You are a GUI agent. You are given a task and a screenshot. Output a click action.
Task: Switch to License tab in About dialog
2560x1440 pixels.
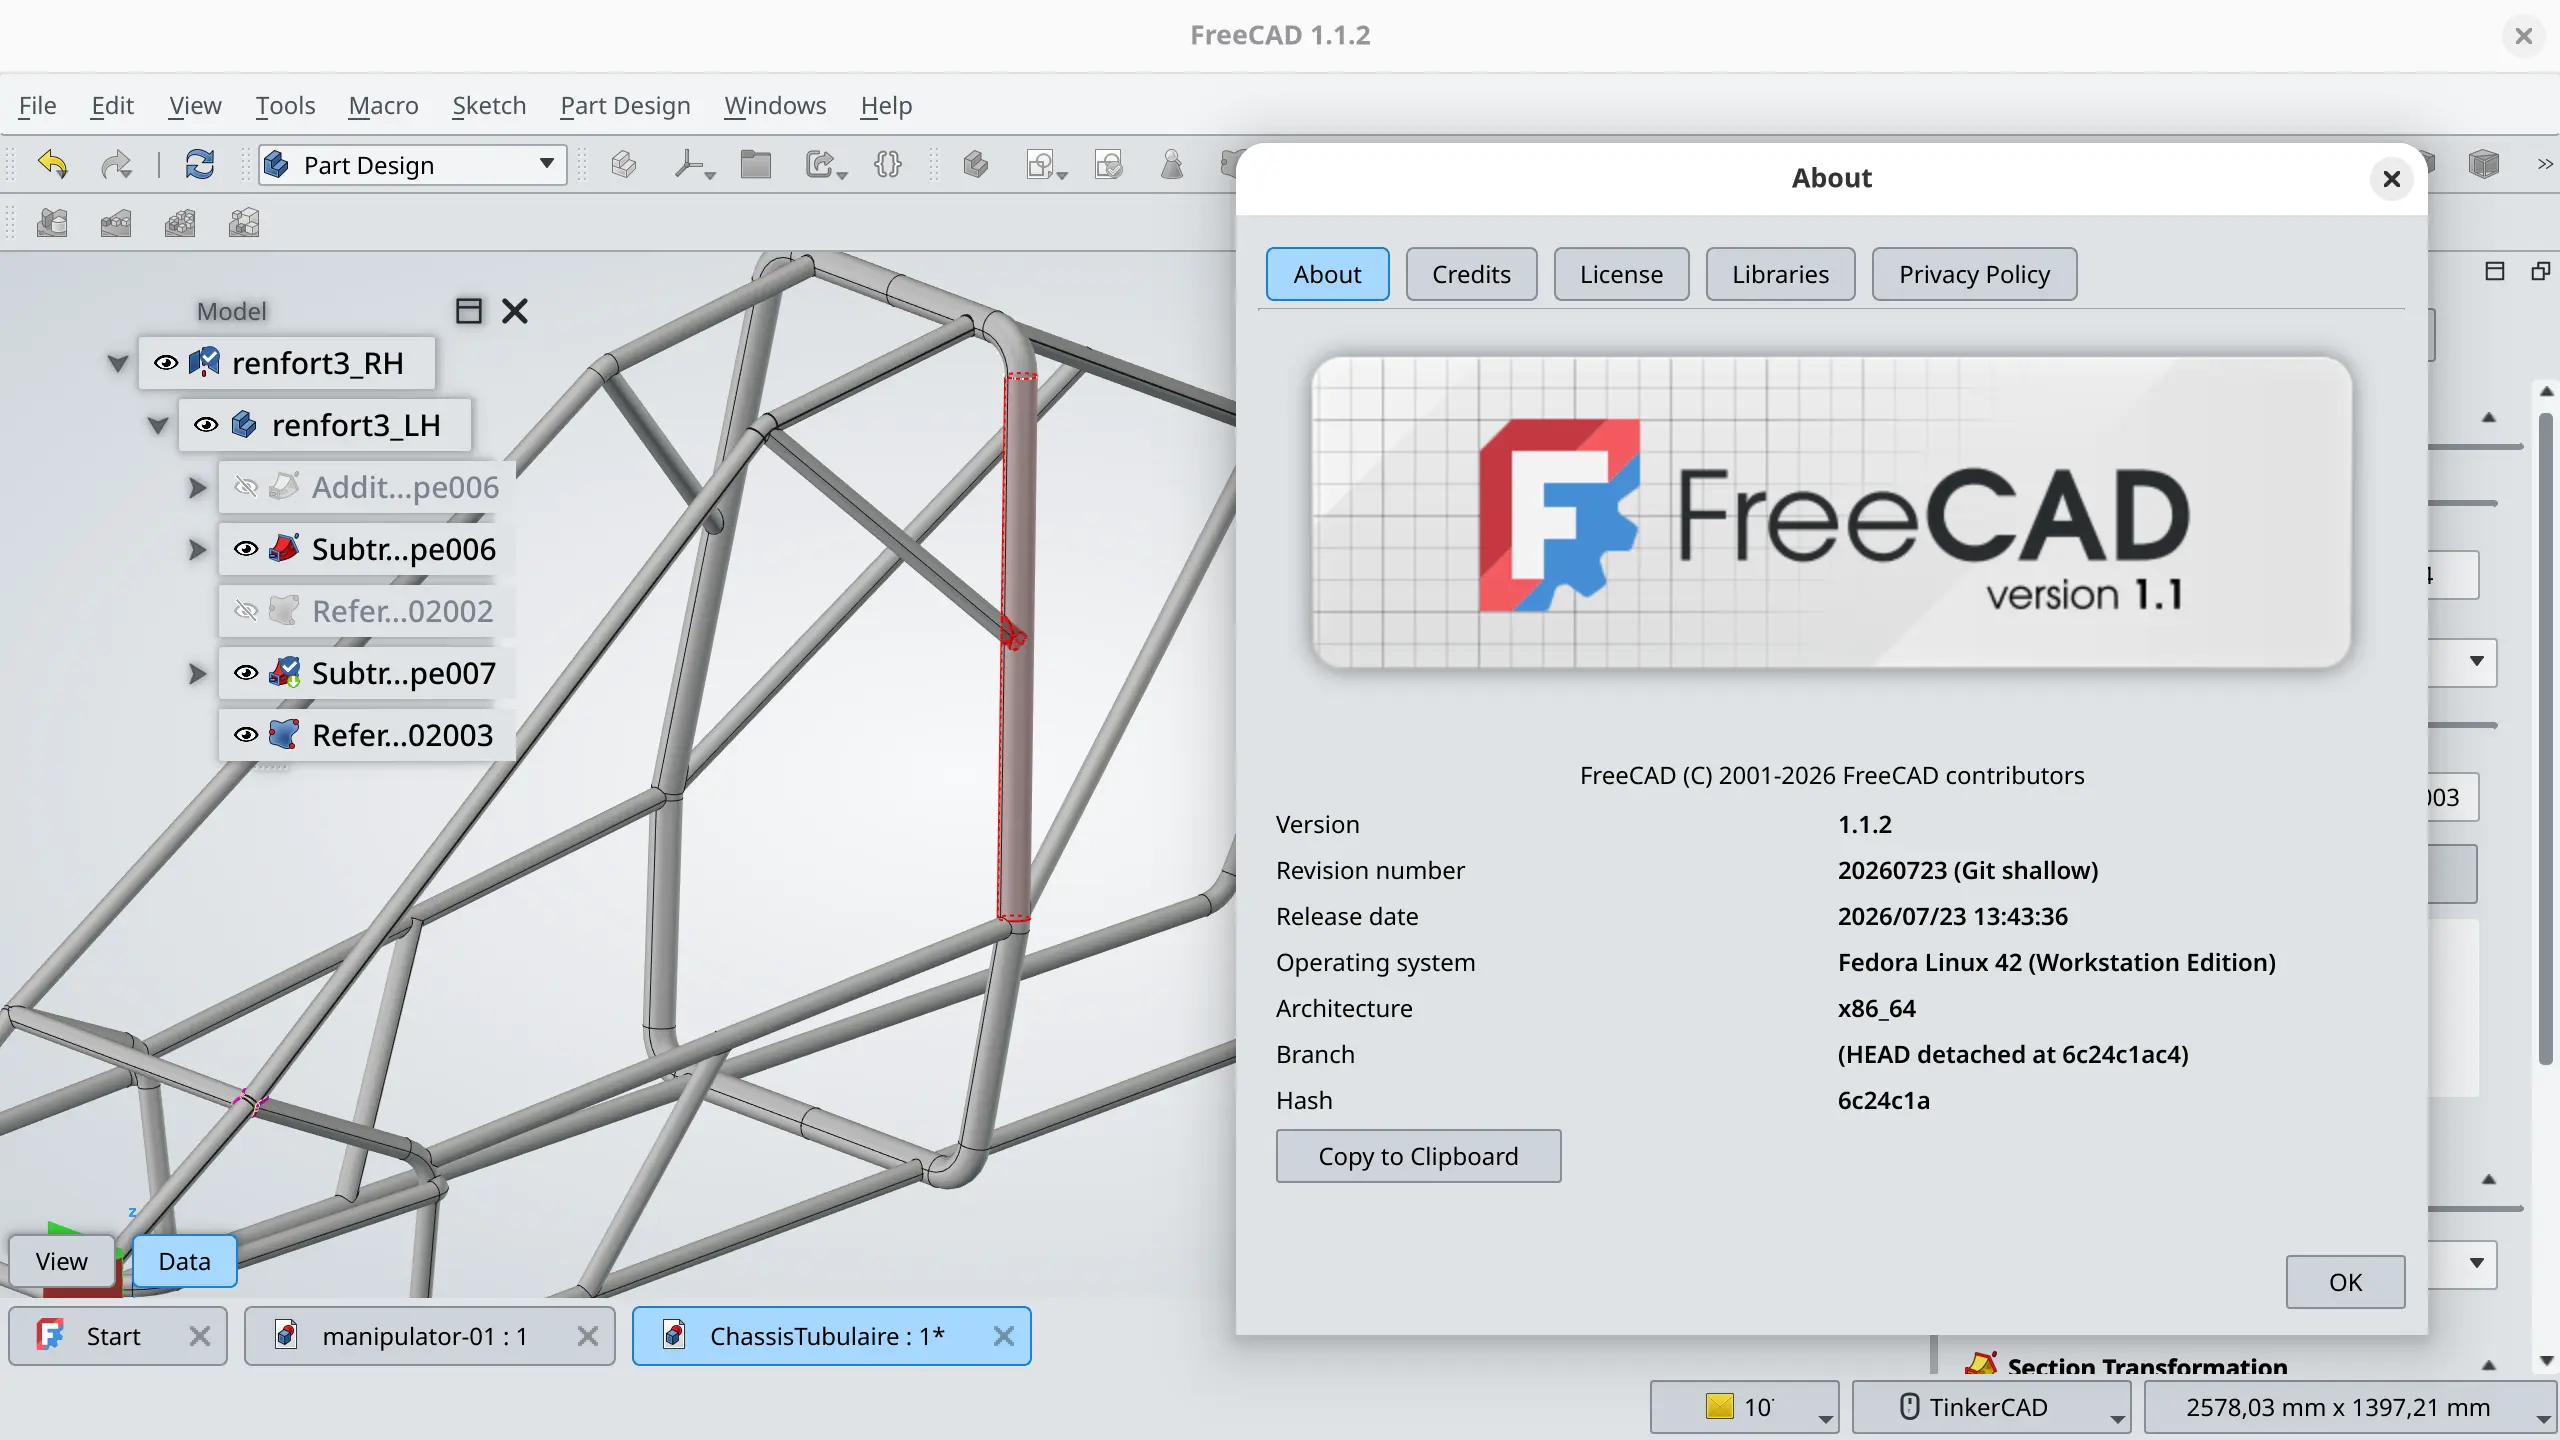[x=1621, y=274]
